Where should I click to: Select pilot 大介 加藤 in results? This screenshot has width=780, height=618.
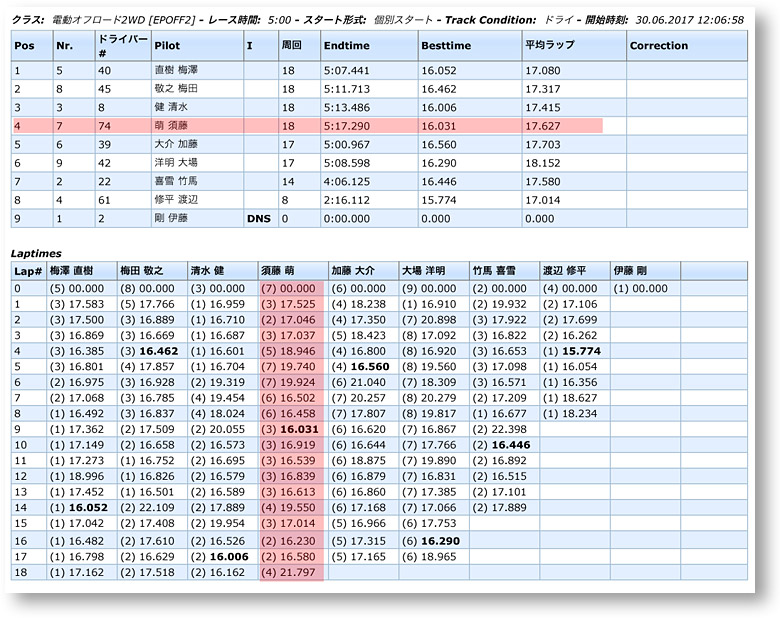(x=176, y=144)
